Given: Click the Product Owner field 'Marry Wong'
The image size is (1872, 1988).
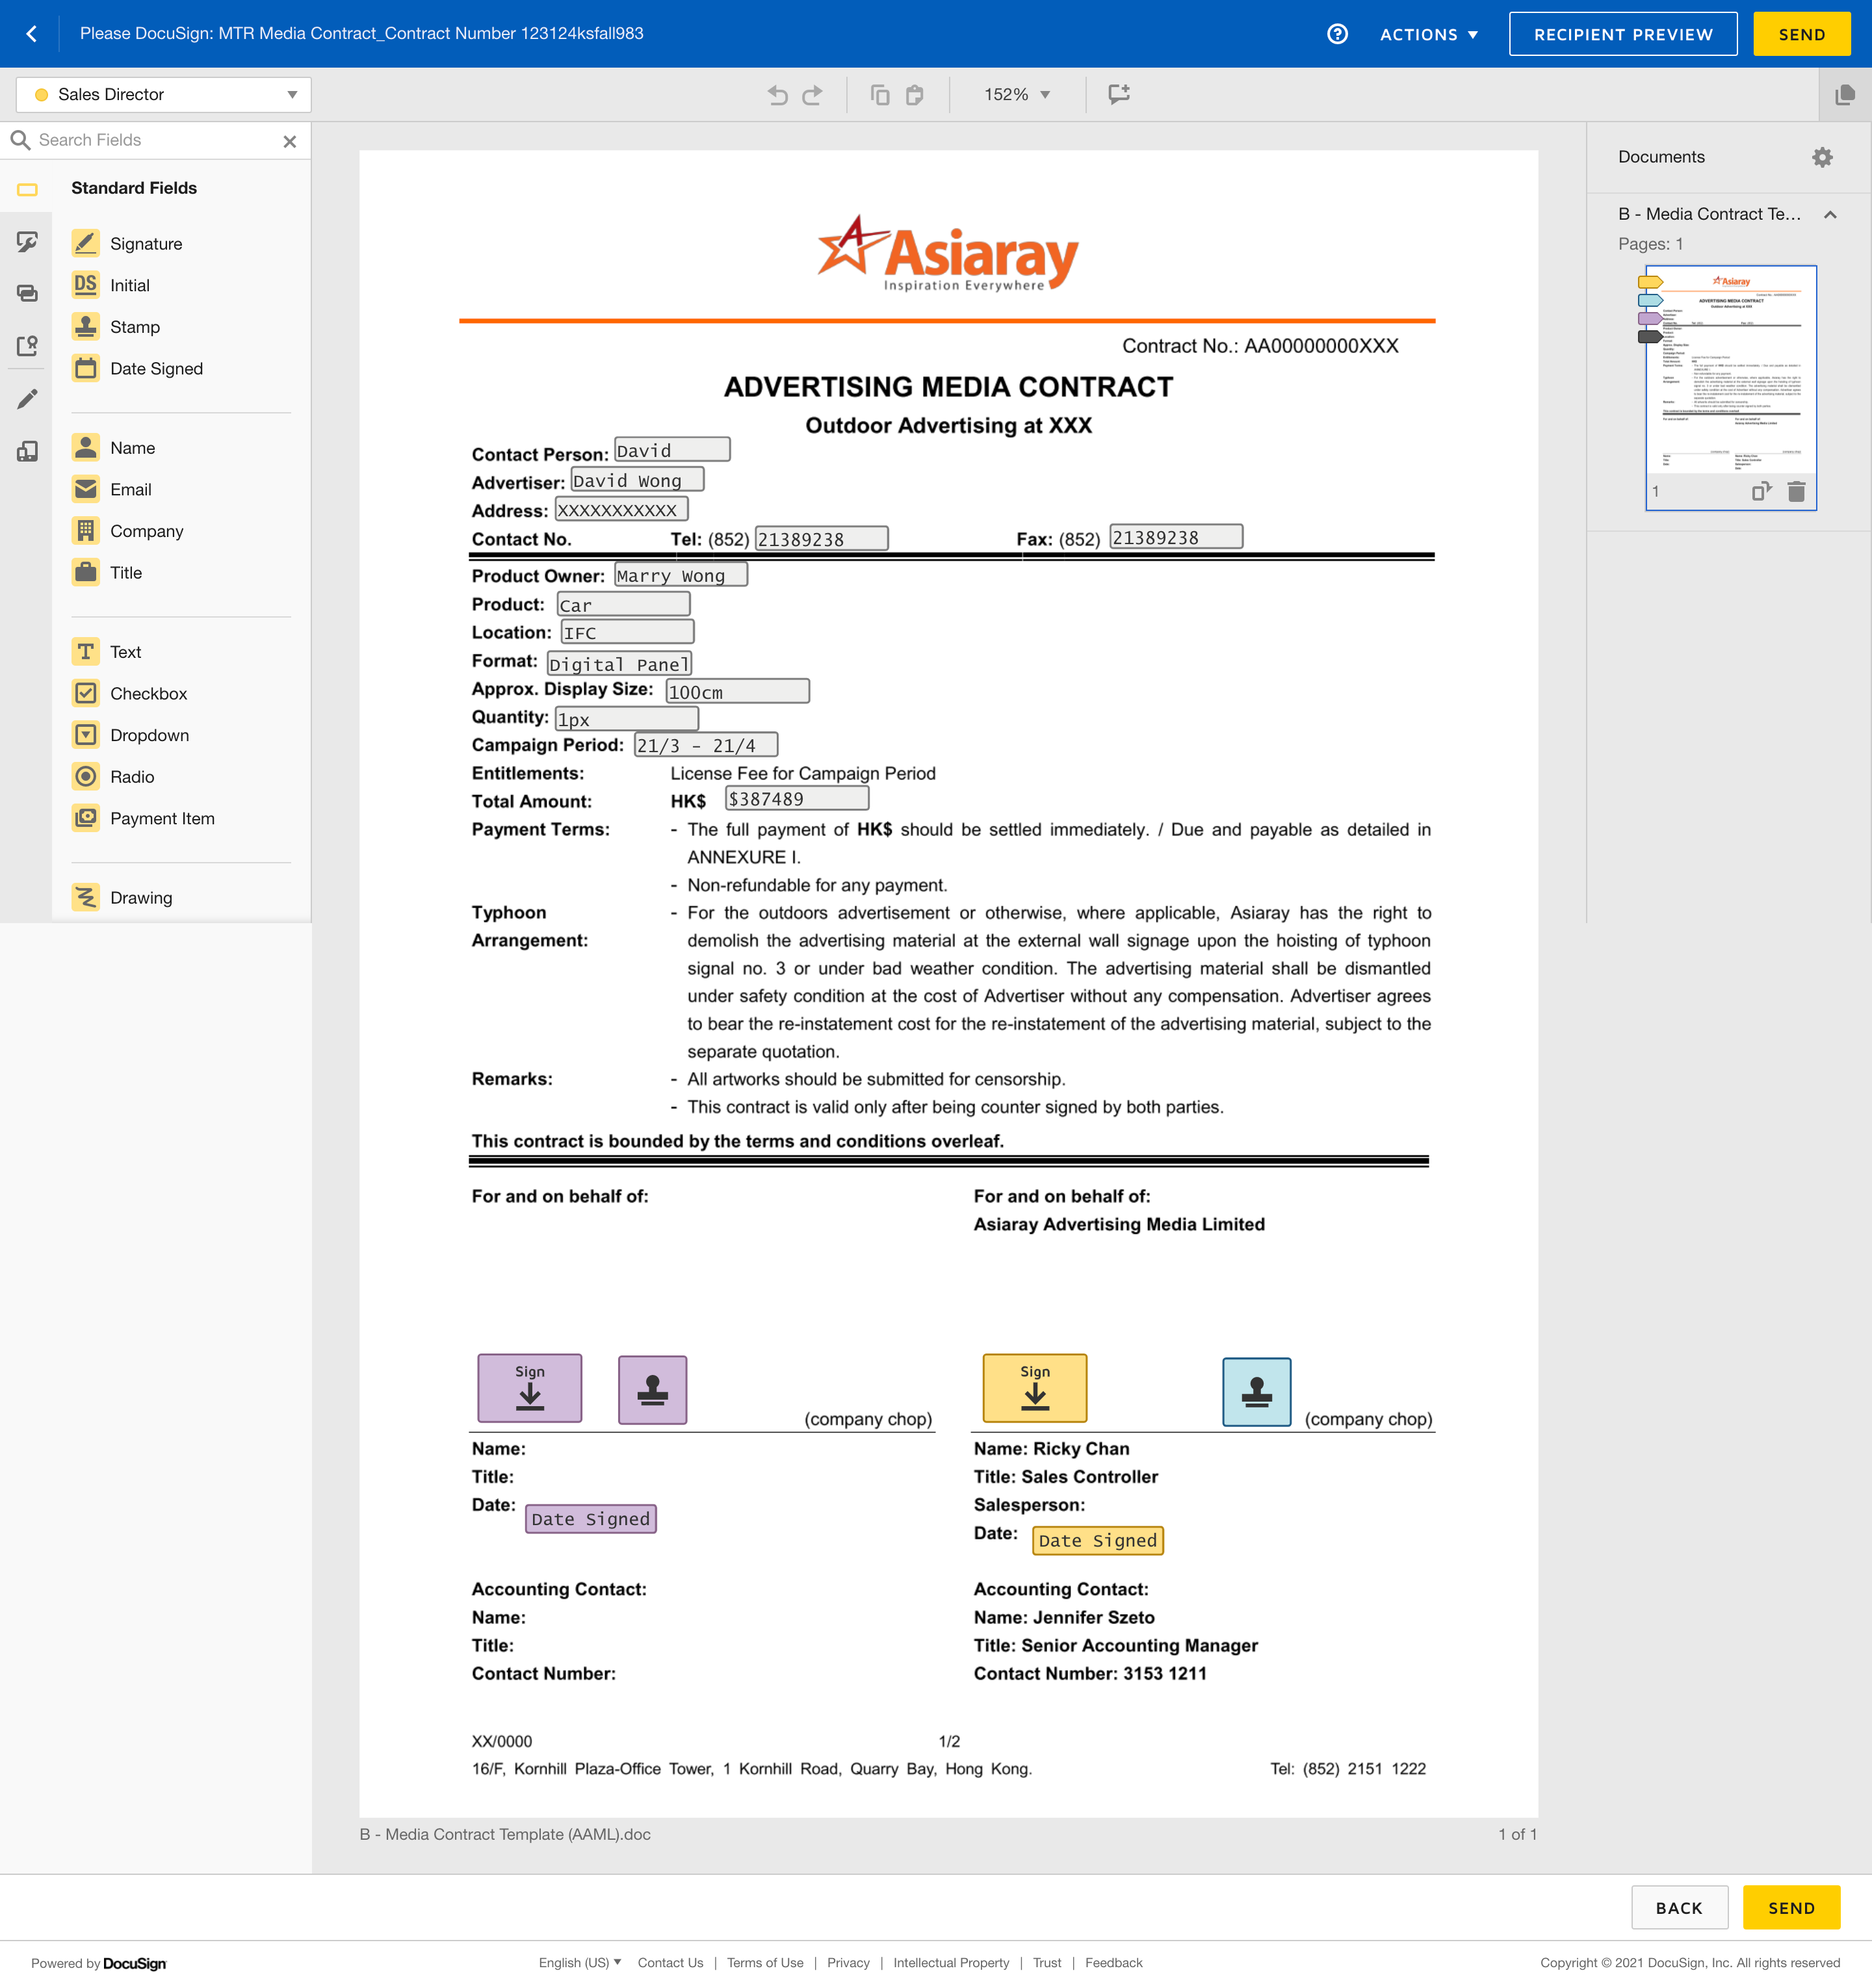Looking at the screenshot, I should 681,575.
